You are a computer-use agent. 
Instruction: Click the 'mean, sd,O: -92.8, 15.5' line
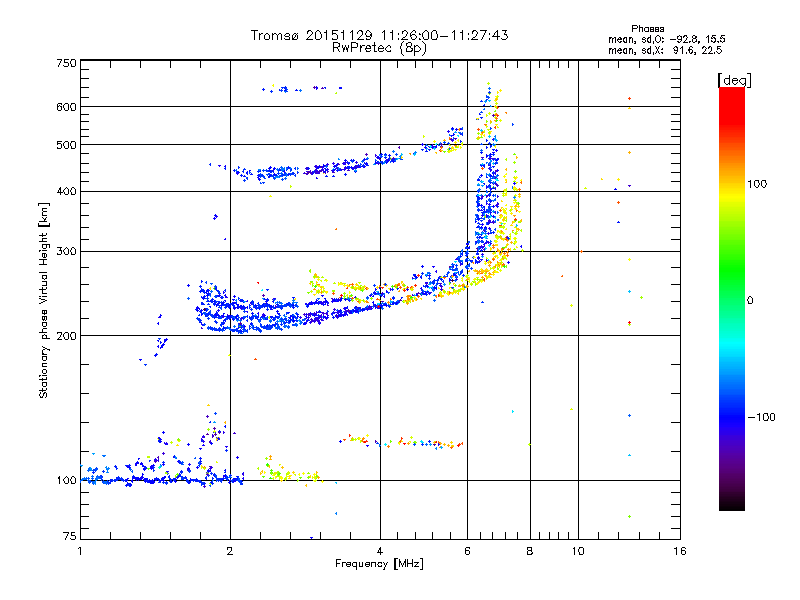coord(666,39)
